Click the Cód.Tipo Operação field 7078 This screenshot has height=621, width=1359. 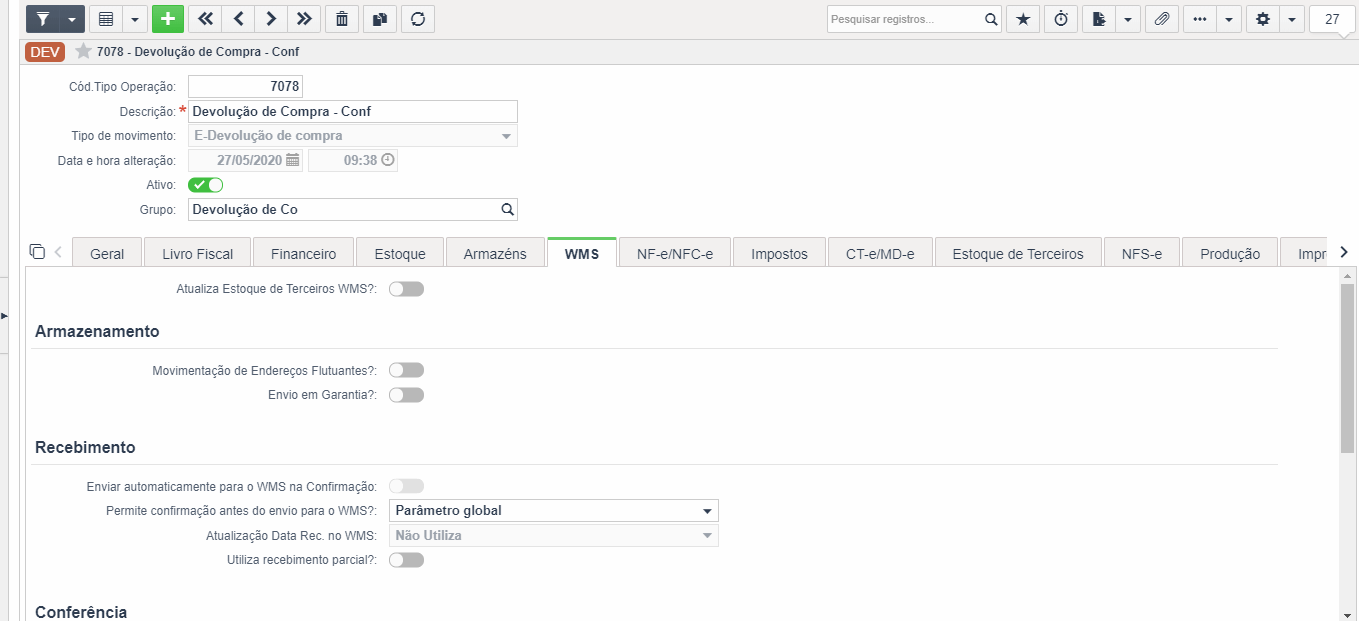pos(245,87)
